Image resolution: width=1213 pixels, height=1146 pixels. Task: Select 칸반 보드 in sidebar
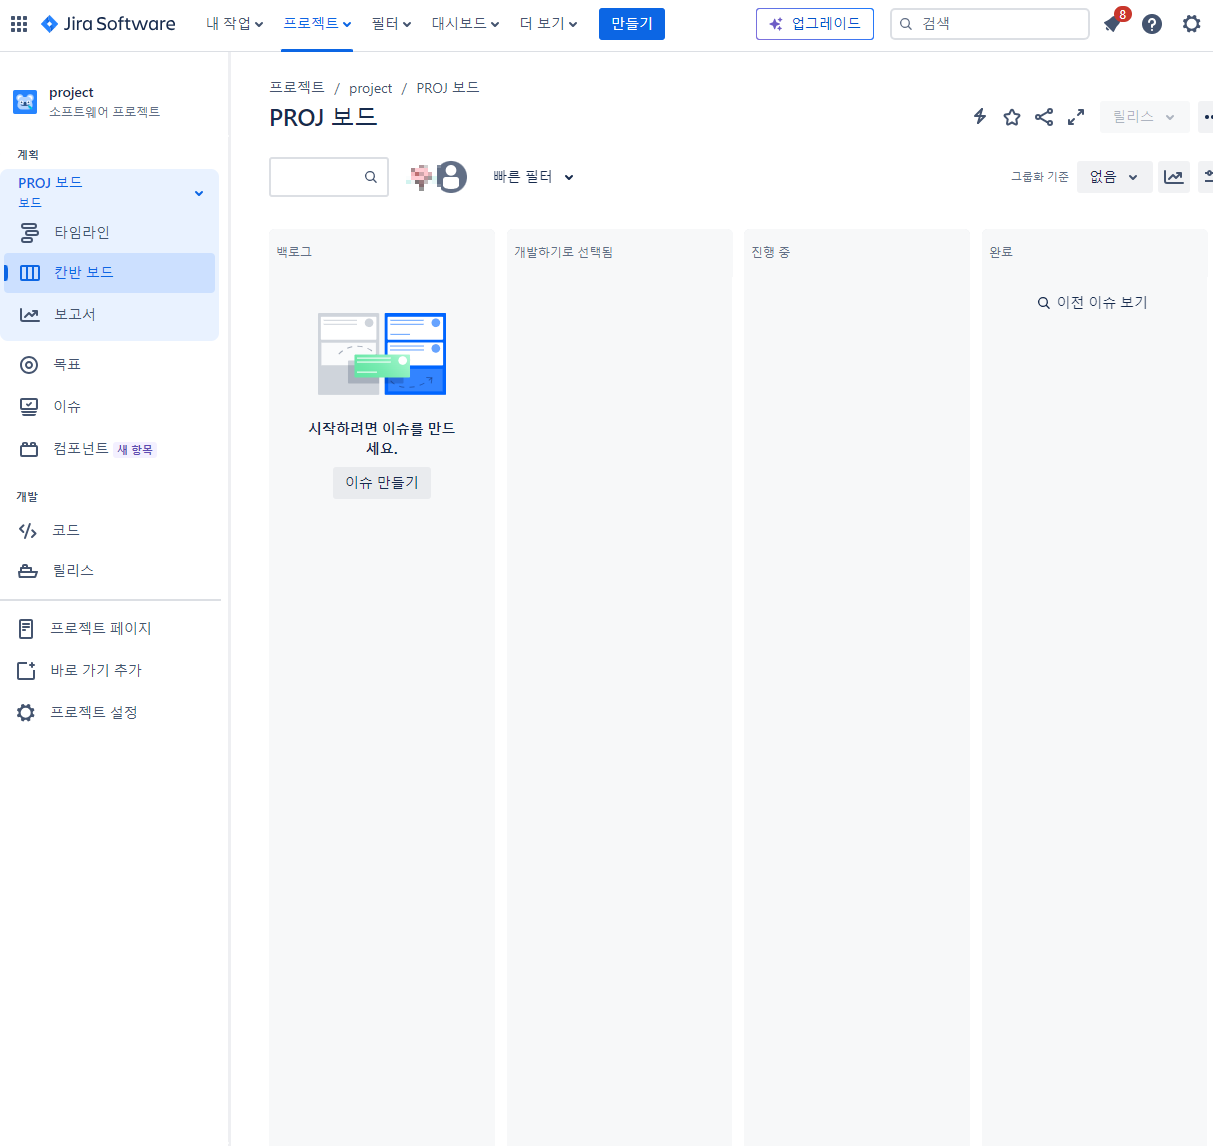click(110, 273)
